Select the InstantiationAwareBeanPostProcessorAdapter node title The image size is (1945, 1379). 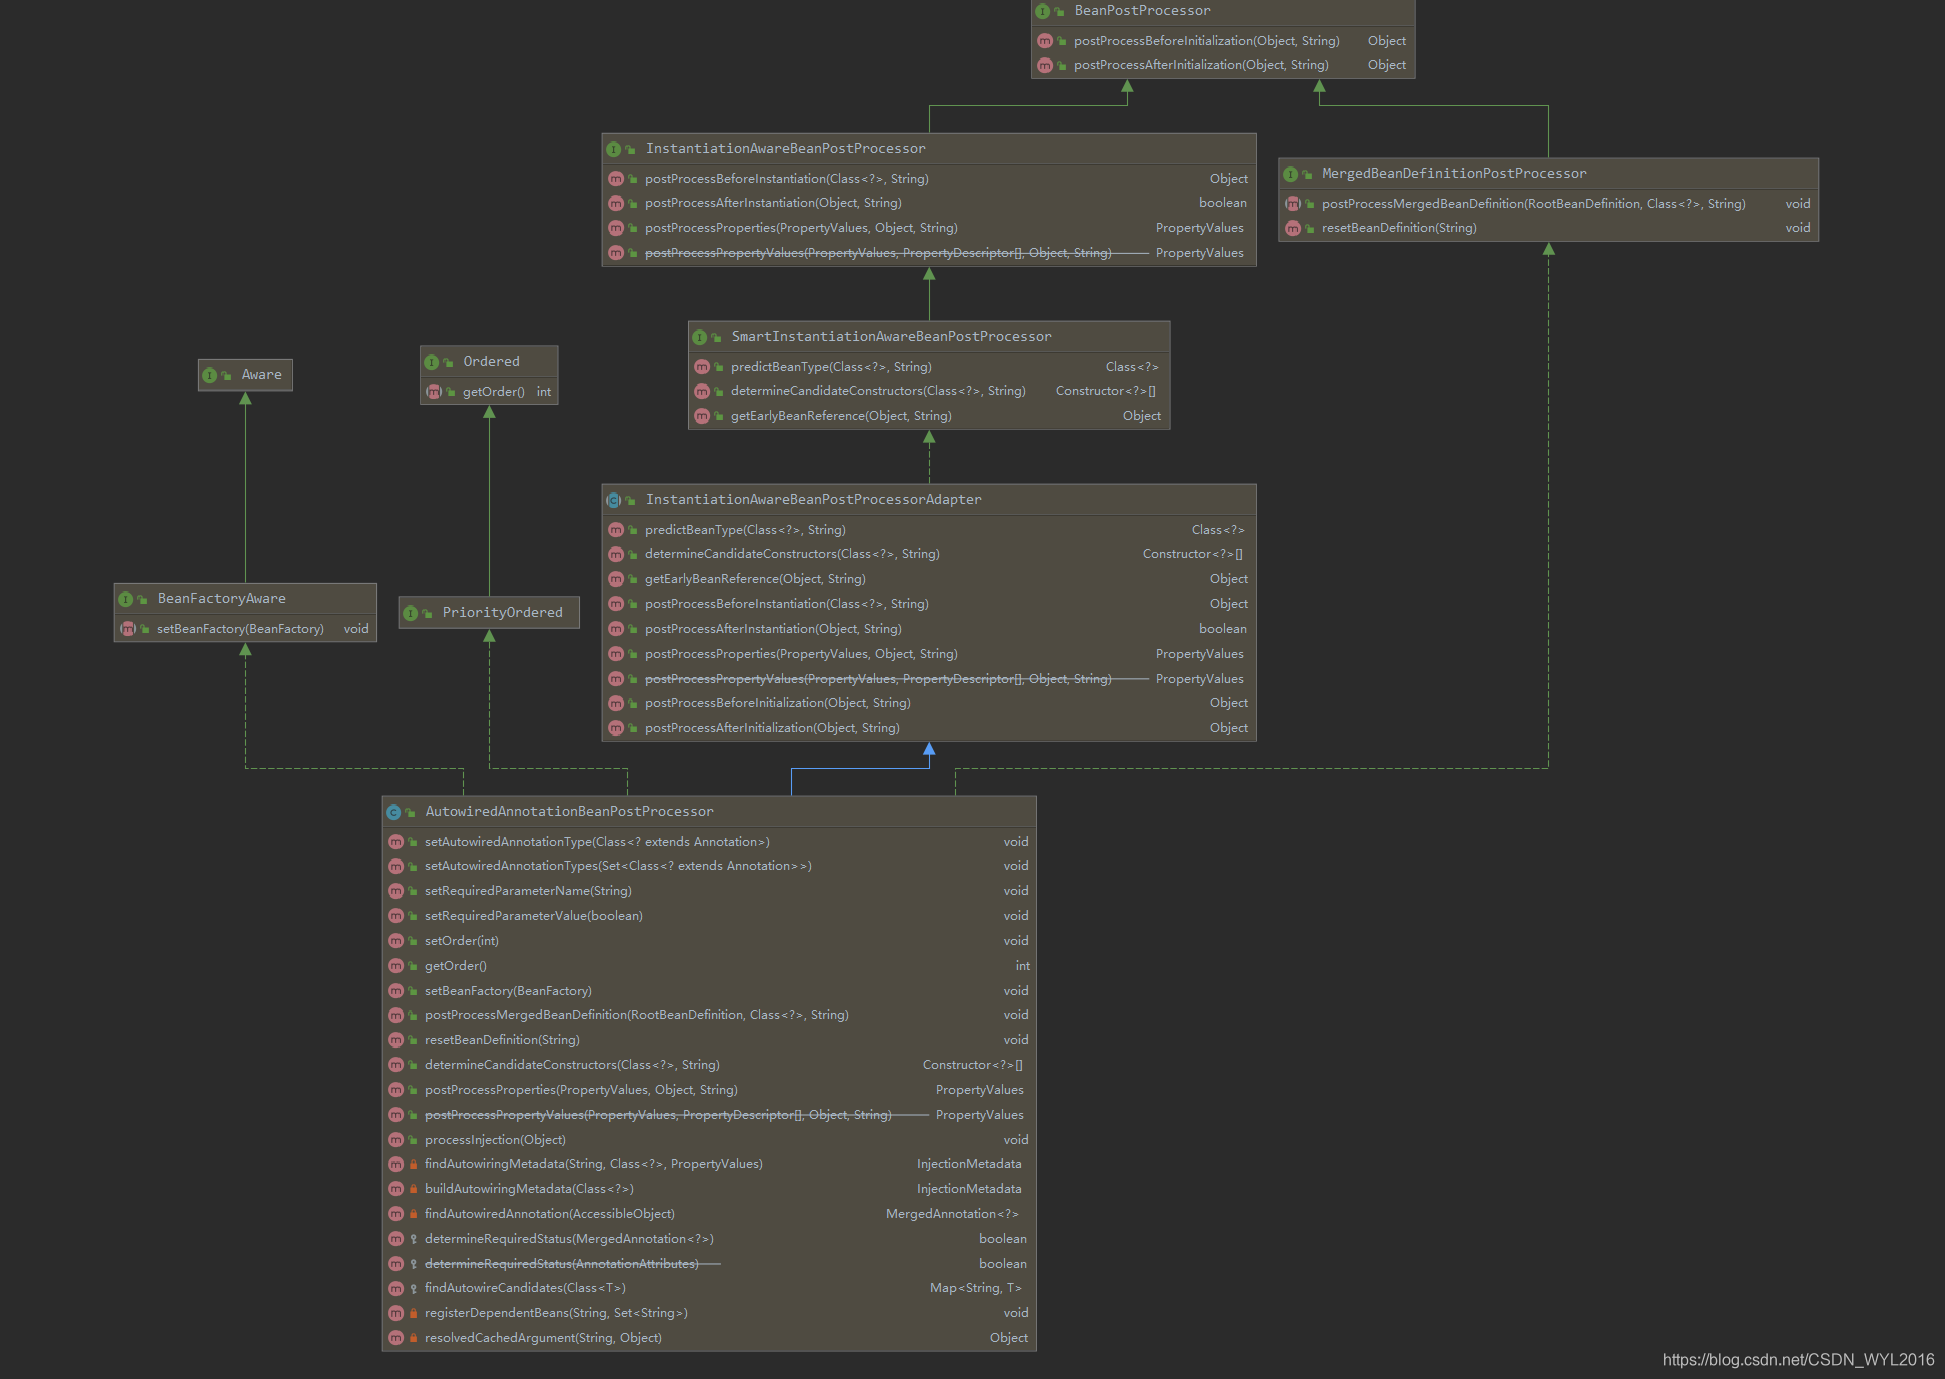(x=813, y=500)
